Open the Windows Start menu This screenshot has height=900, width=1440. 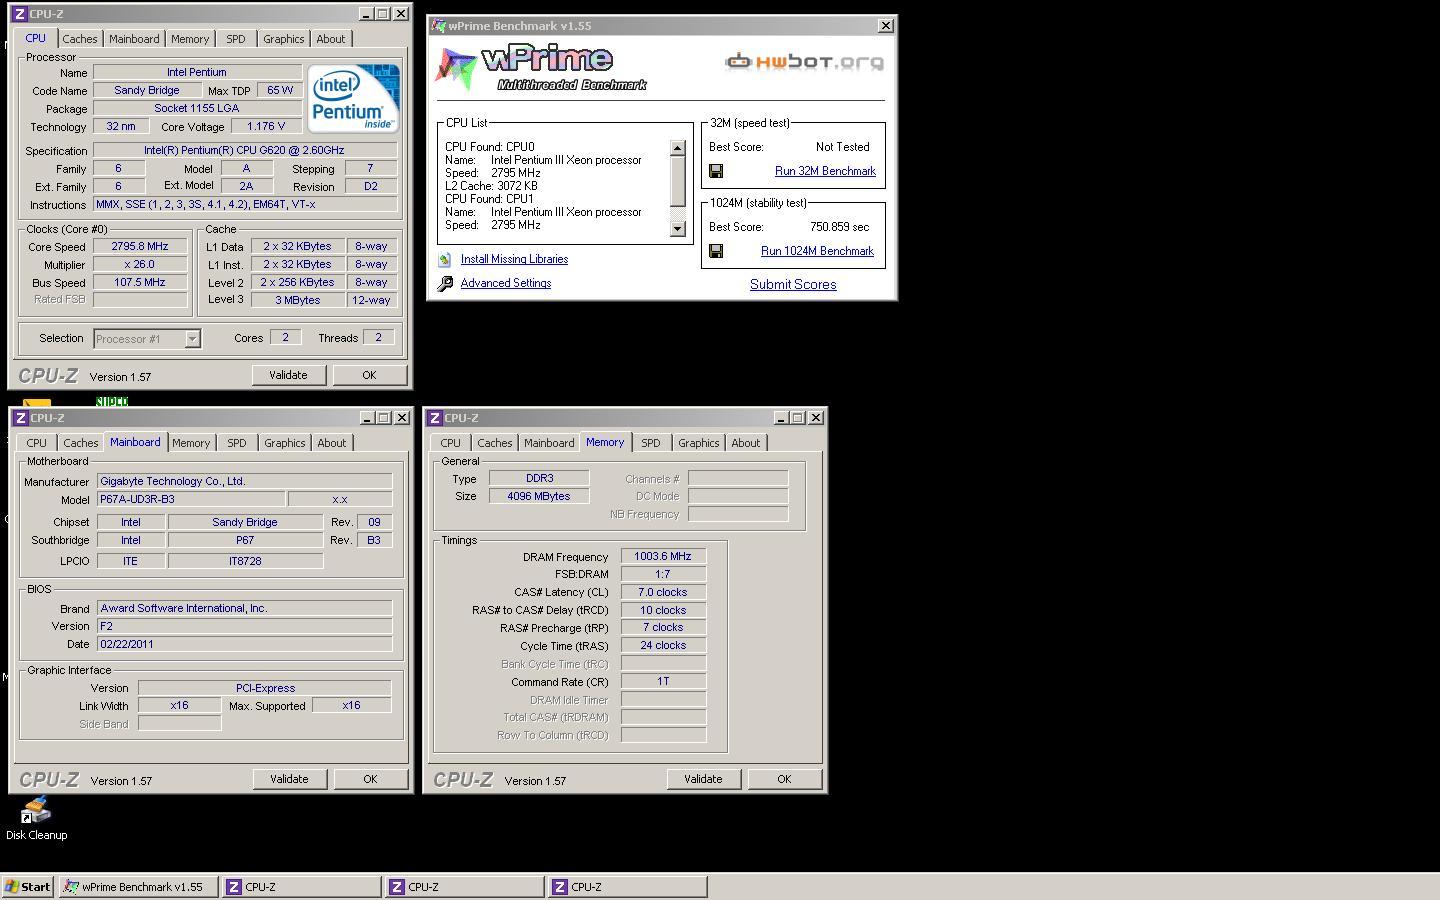[28, 887]
